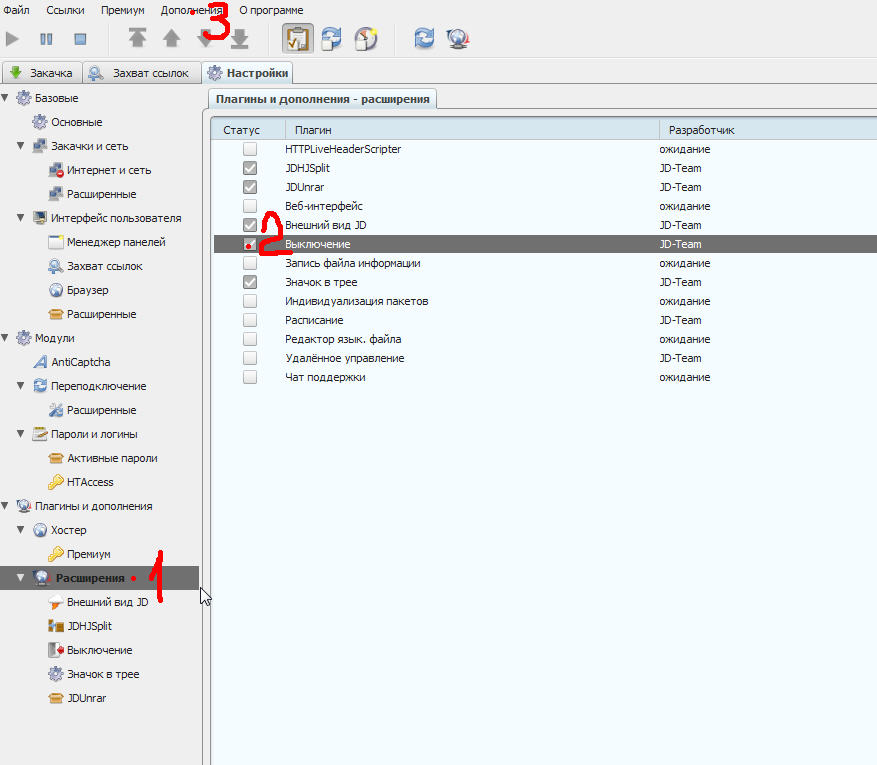
Task: Collapse the Пароли и логины tree node
Action: pyautogui.click(x=22, y=434)
